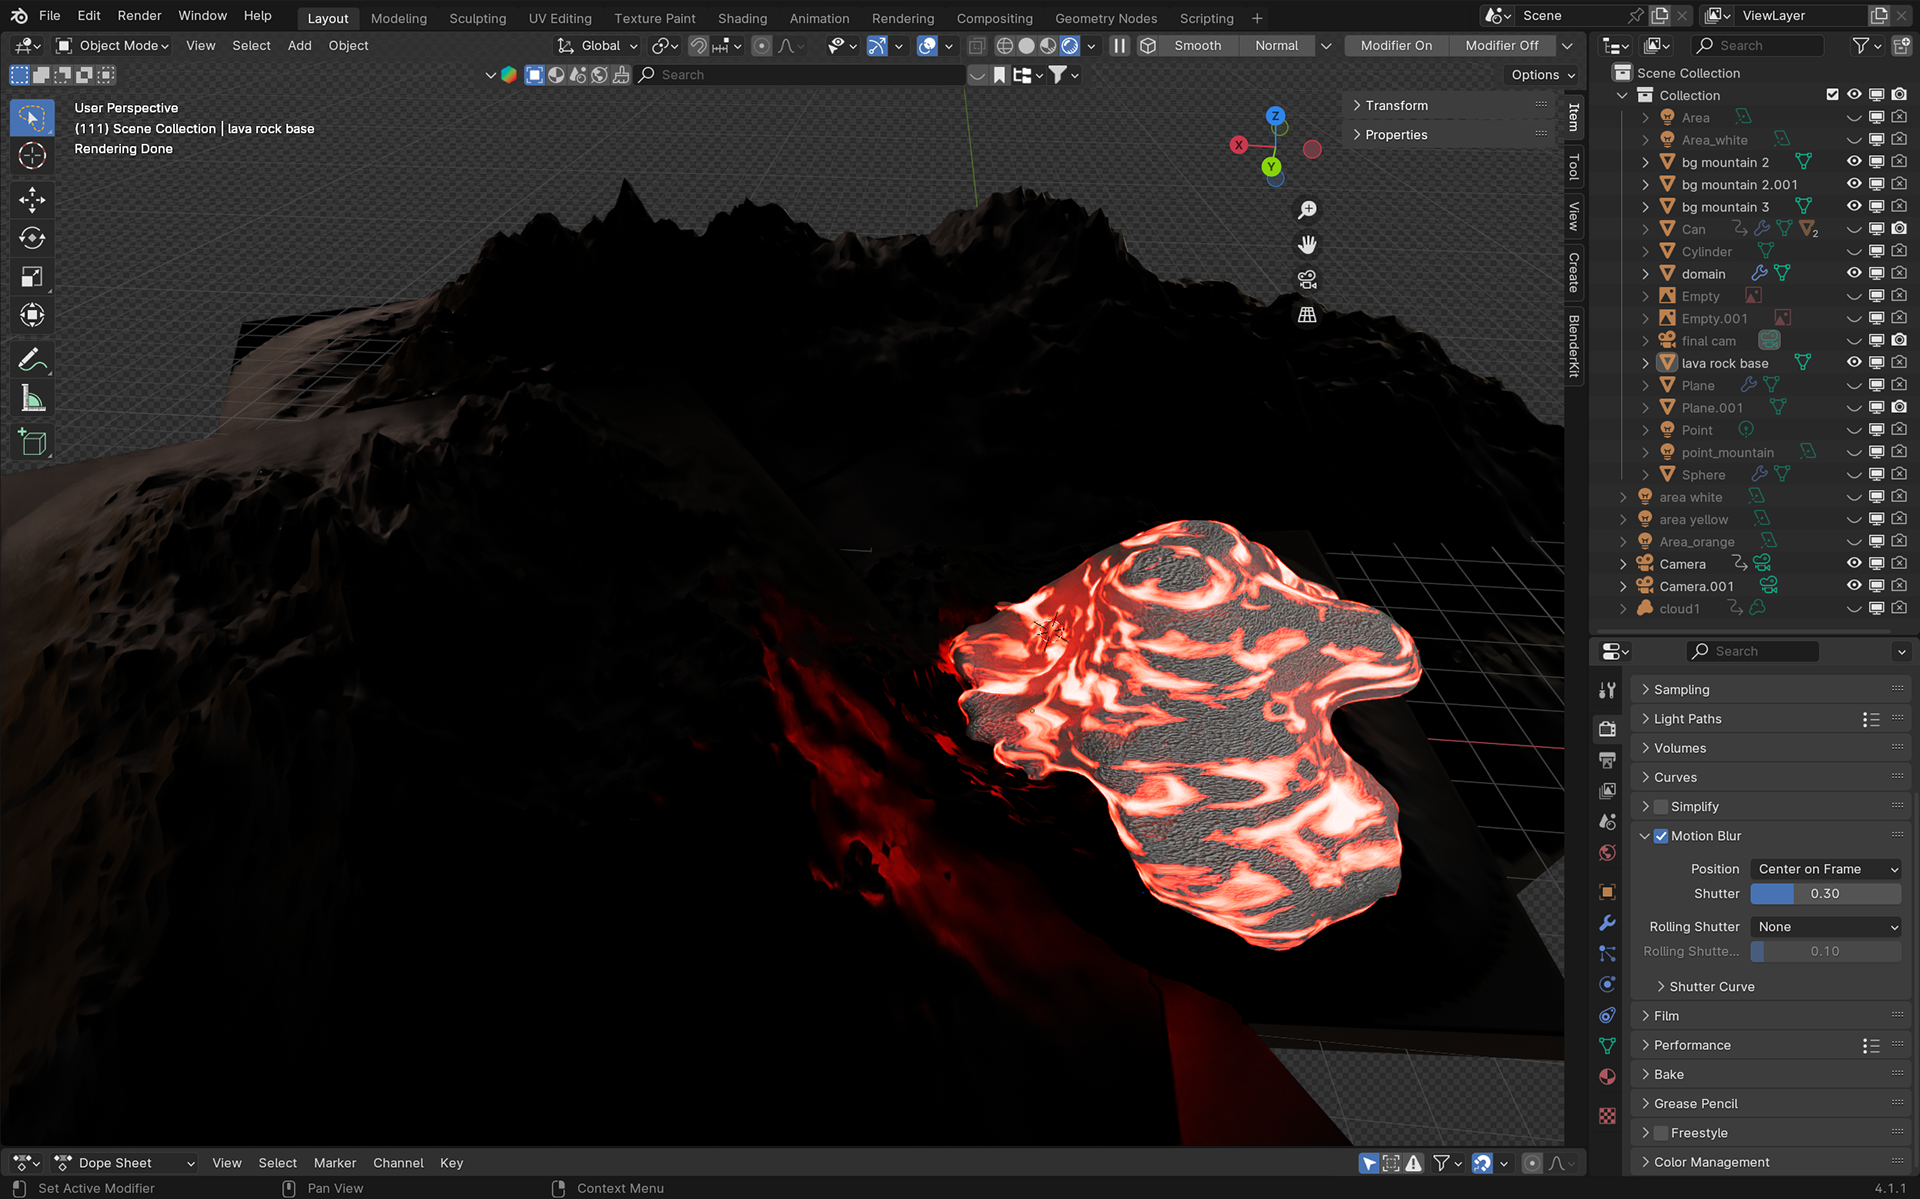Open the BlenderKit sidebar tab
The image size is (1920, 1199).
click(1574, 346)
